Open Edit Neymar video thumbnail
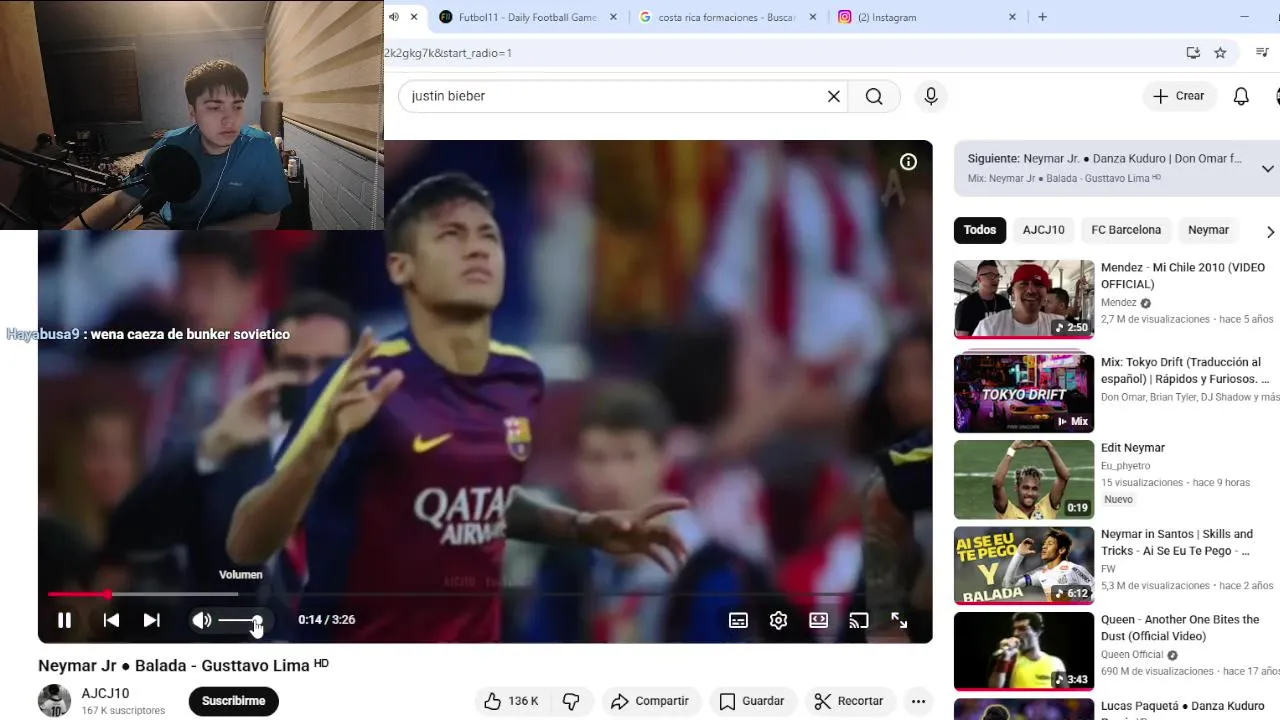The width and height of the screenshot is (1280, 720). click(x=1024, y=479)
